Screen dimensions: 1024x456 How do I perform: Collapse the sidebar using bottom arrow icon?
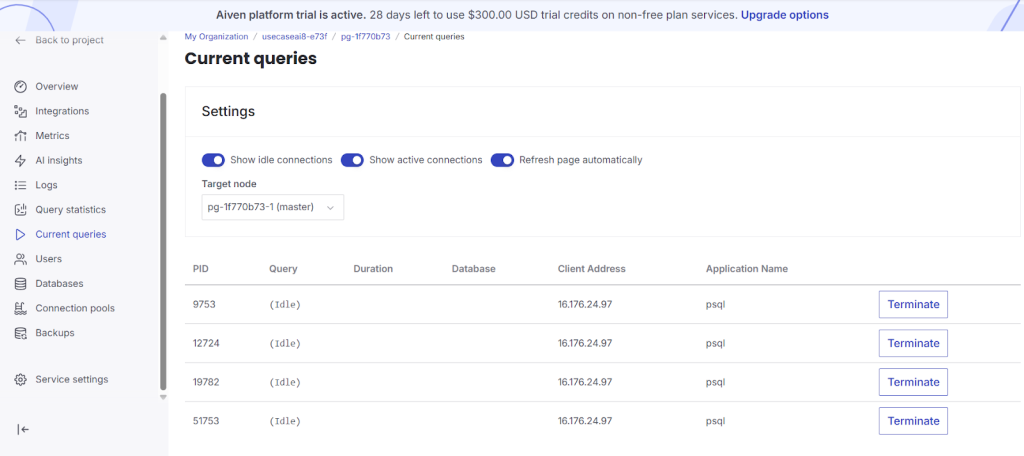click(23, 429)
